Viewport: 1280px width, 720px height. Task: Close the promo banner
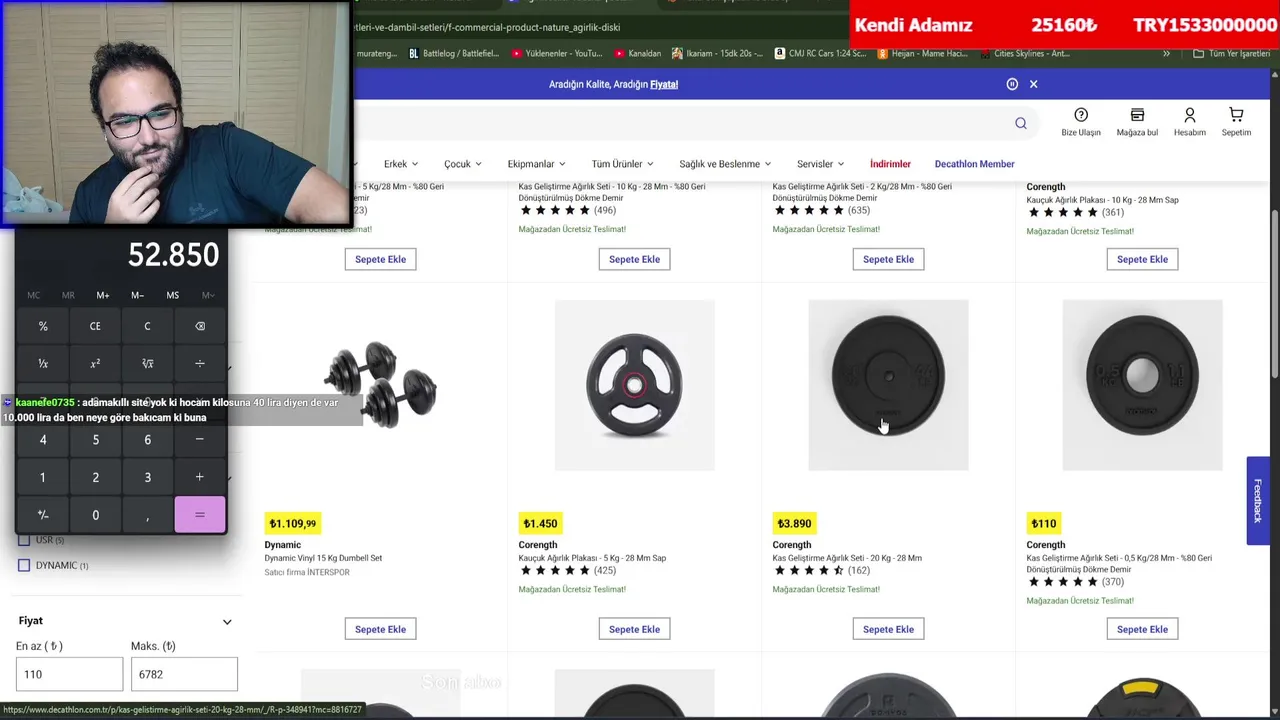pyautogui.click(x=1034, y=84)
